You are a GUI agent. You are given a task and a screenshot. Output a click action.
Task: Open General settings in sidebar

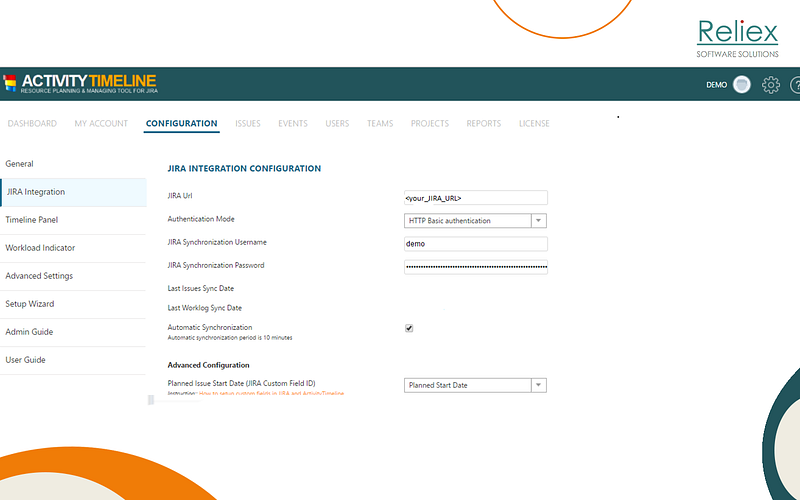coord(73,164)
